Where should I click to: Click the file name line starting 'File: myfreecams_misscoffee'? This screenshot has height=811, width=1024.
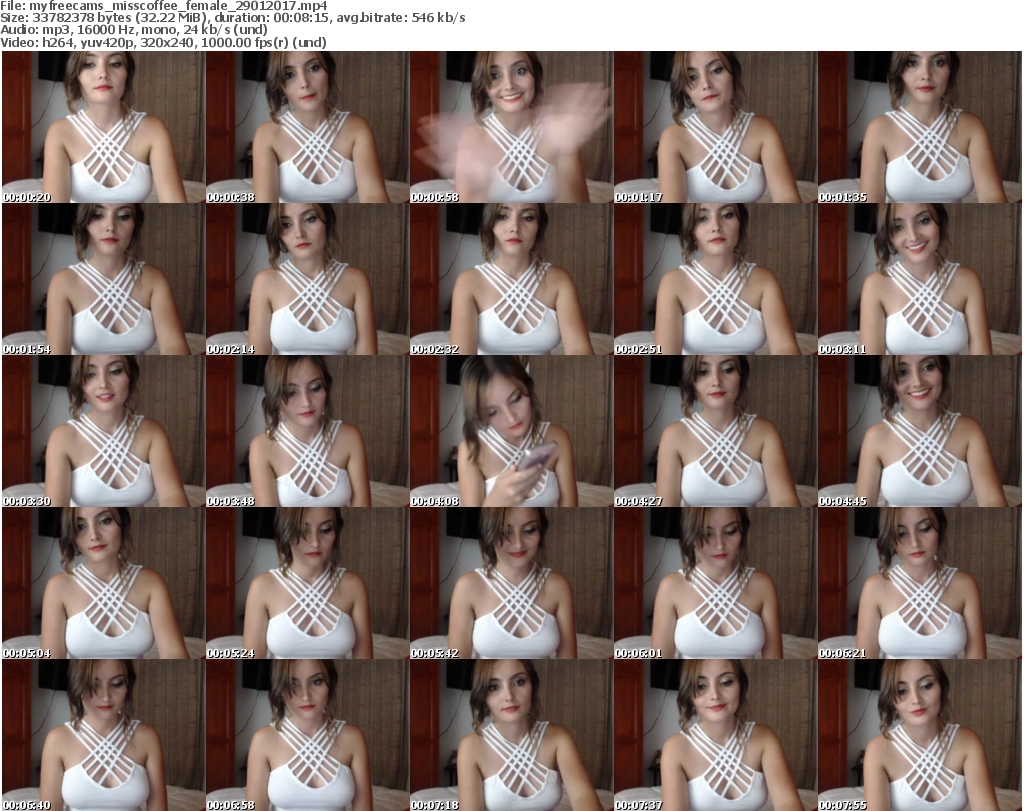click(x=164, y=7)
